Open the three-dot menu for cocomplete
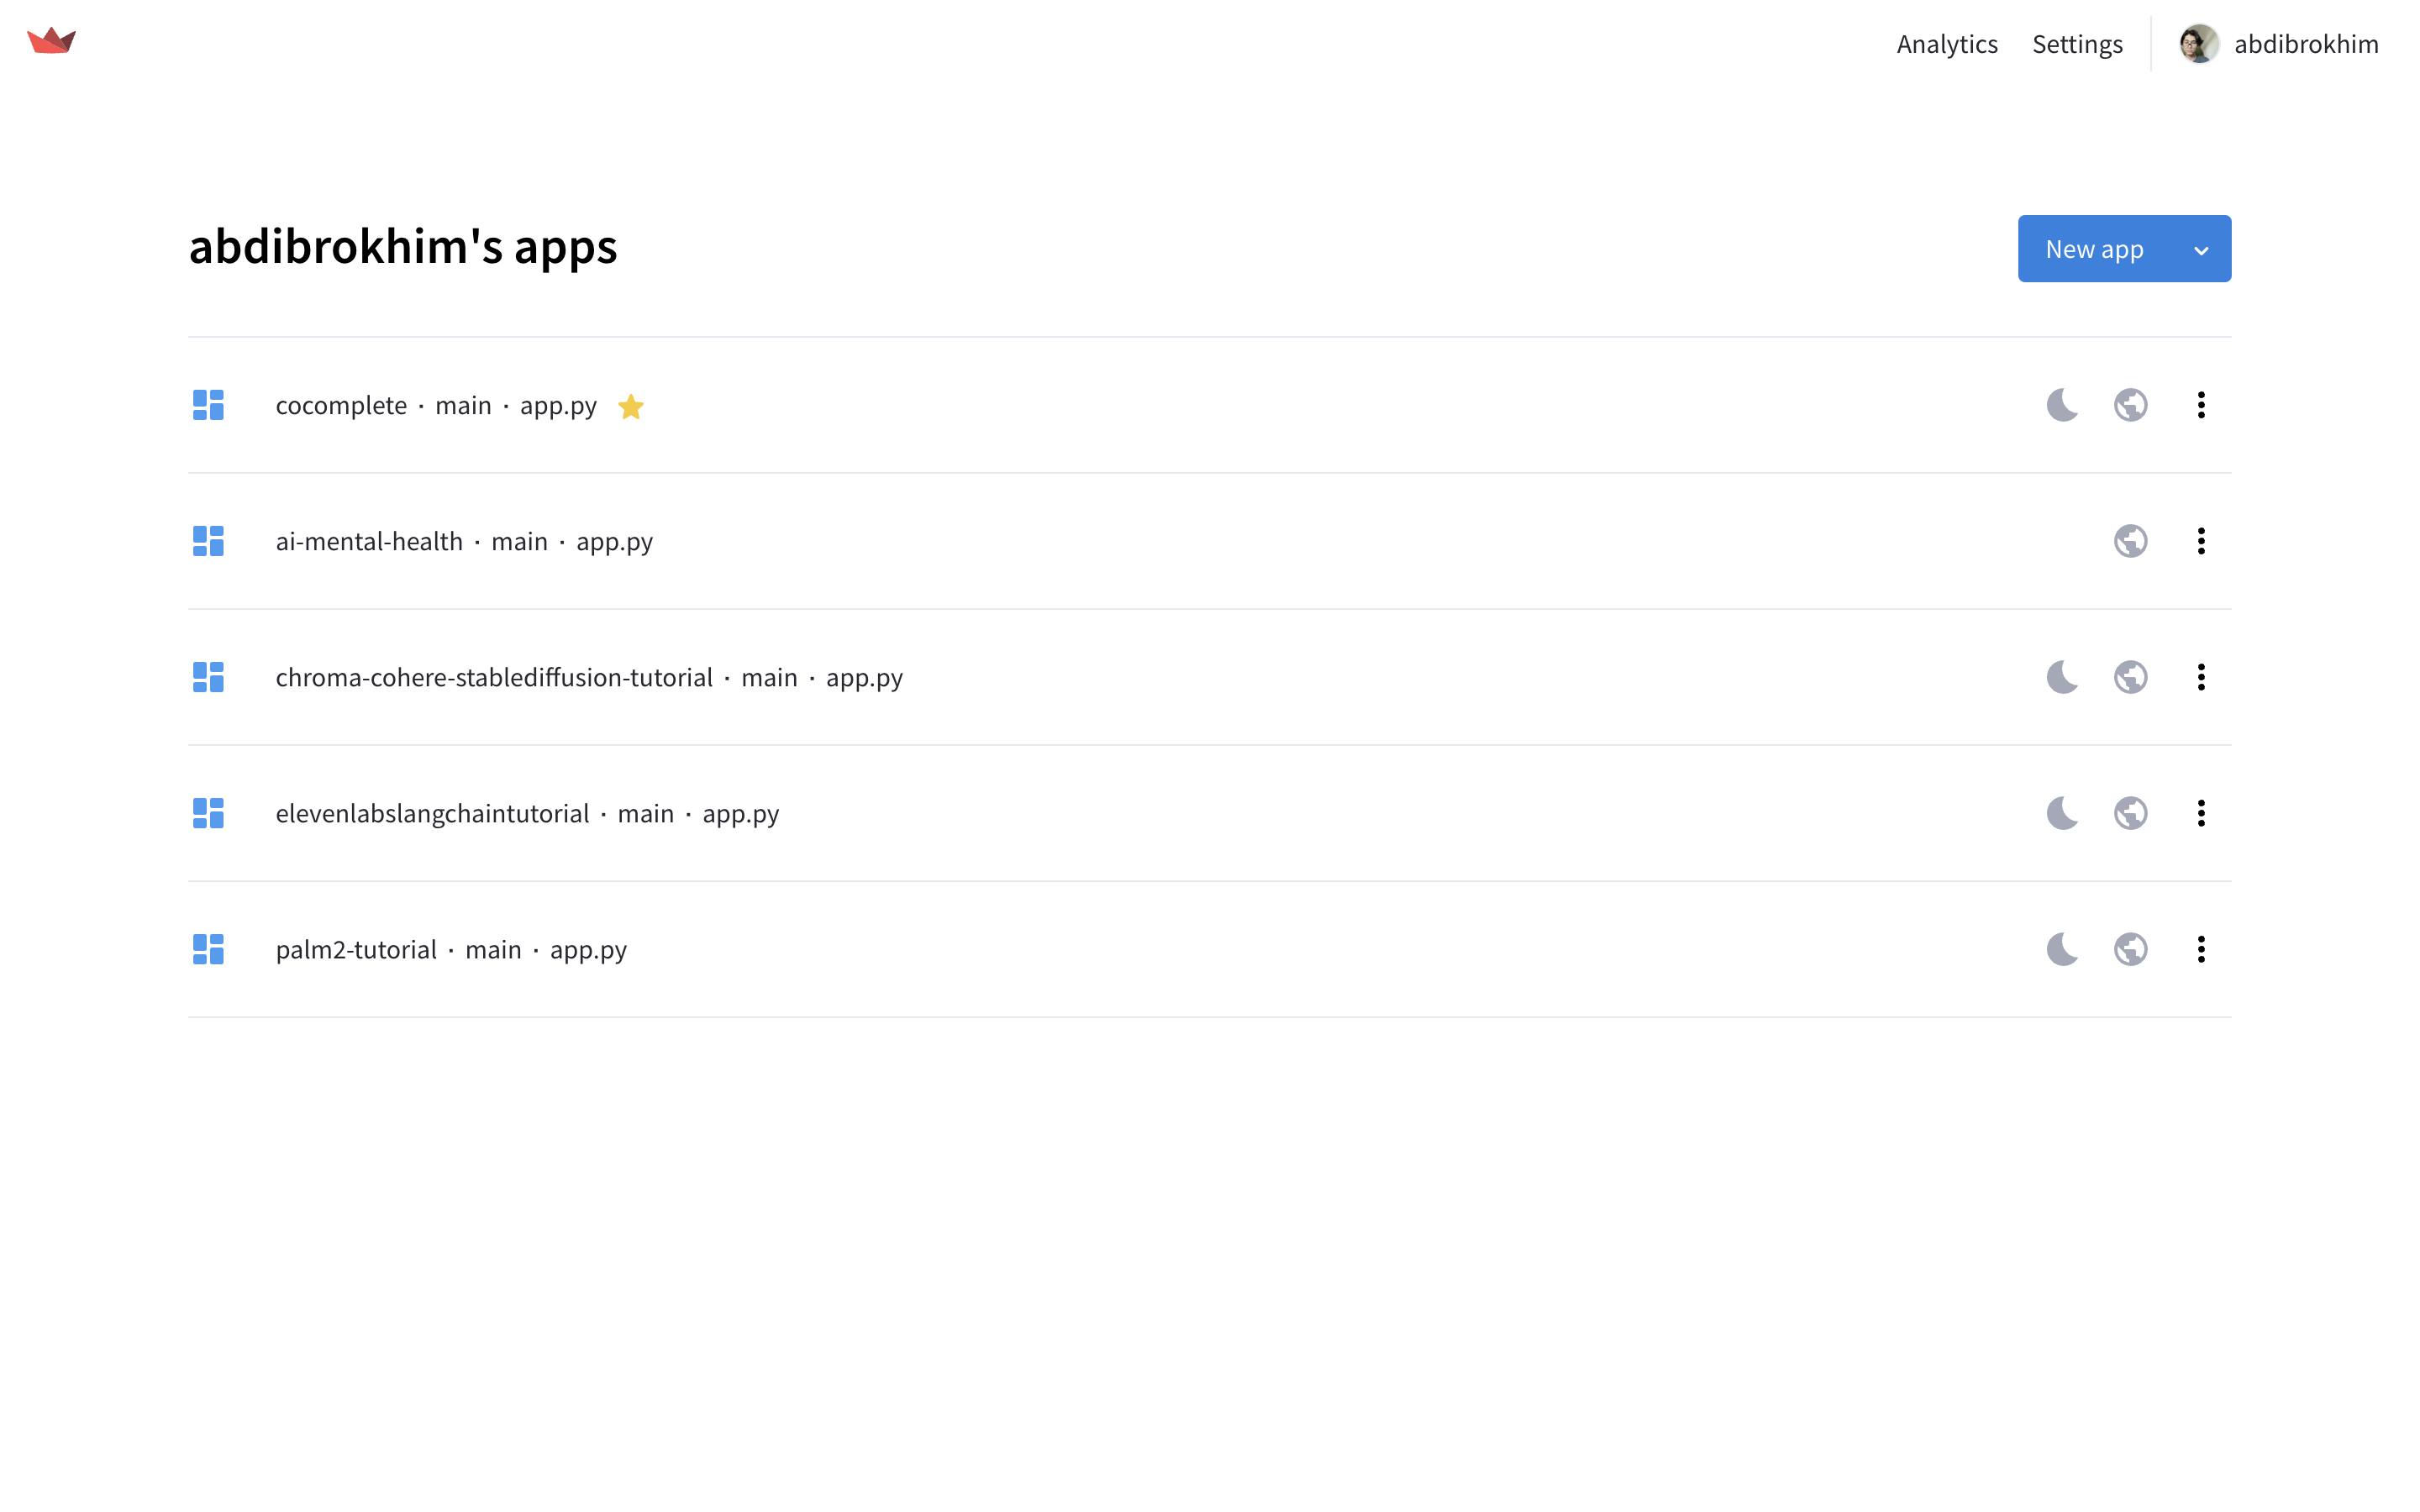 click(x=2201, y=405)
